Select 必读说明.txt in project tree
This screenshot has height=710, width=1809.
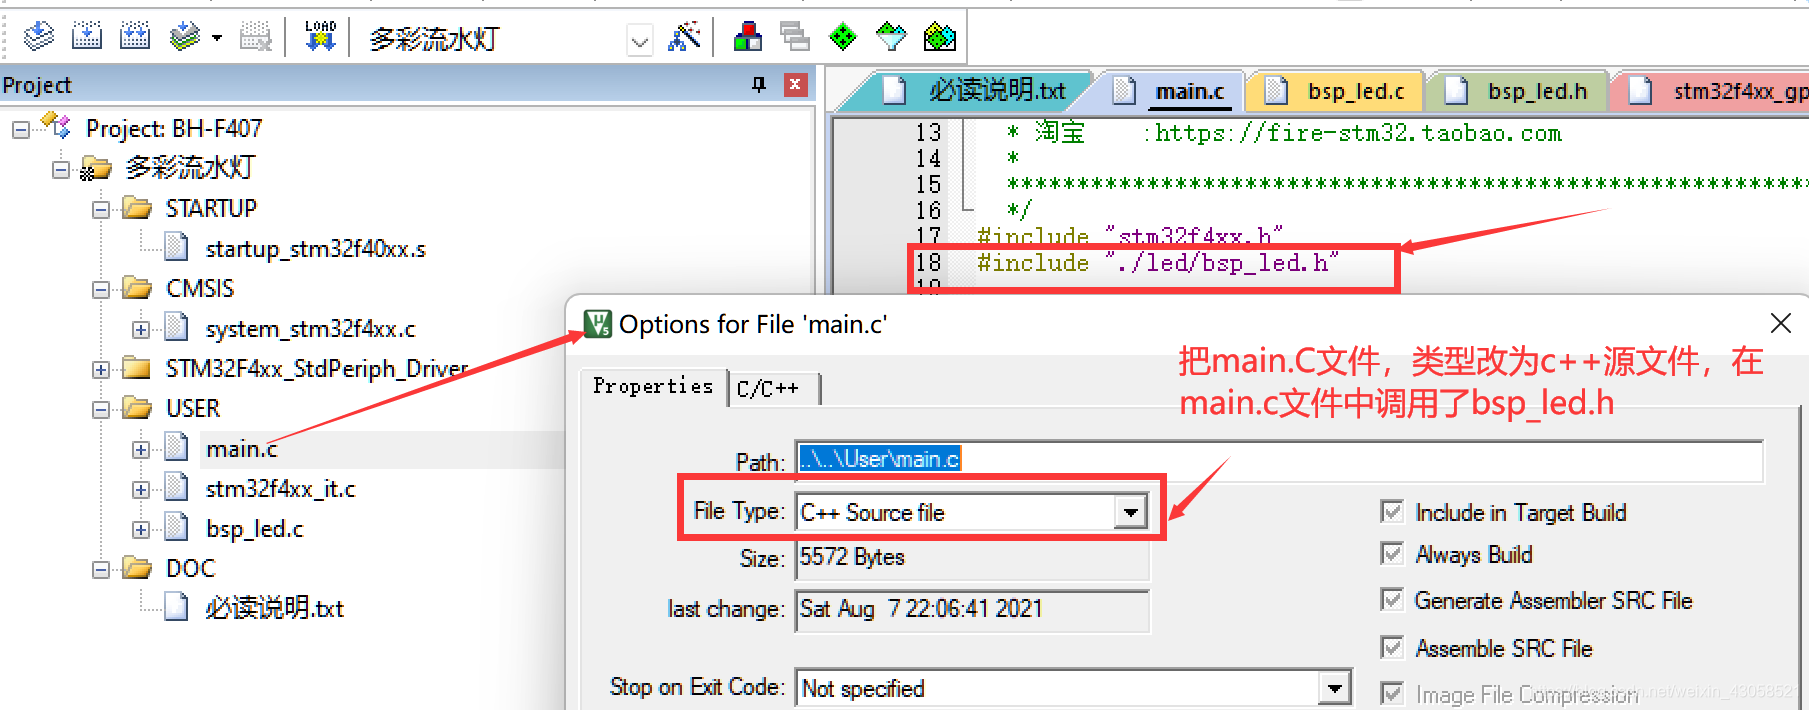point(274,608)
